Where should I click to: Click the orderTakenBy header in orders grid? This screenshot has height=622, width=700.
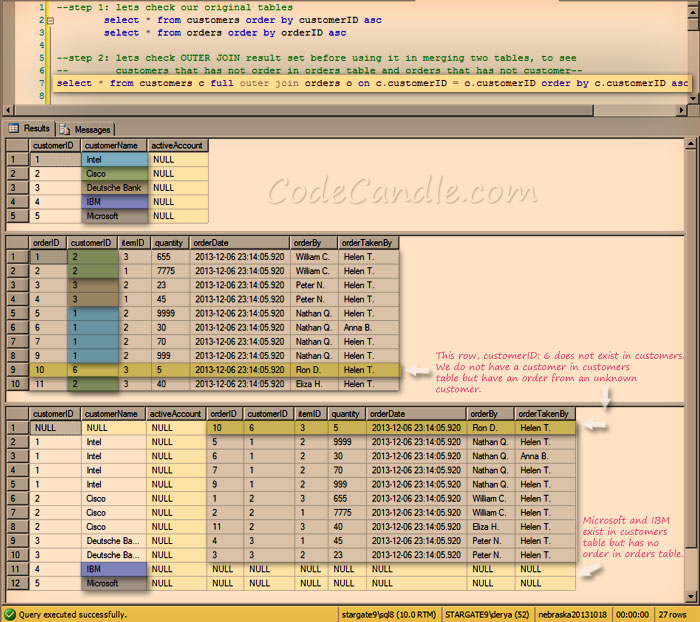tap(368, 243)
